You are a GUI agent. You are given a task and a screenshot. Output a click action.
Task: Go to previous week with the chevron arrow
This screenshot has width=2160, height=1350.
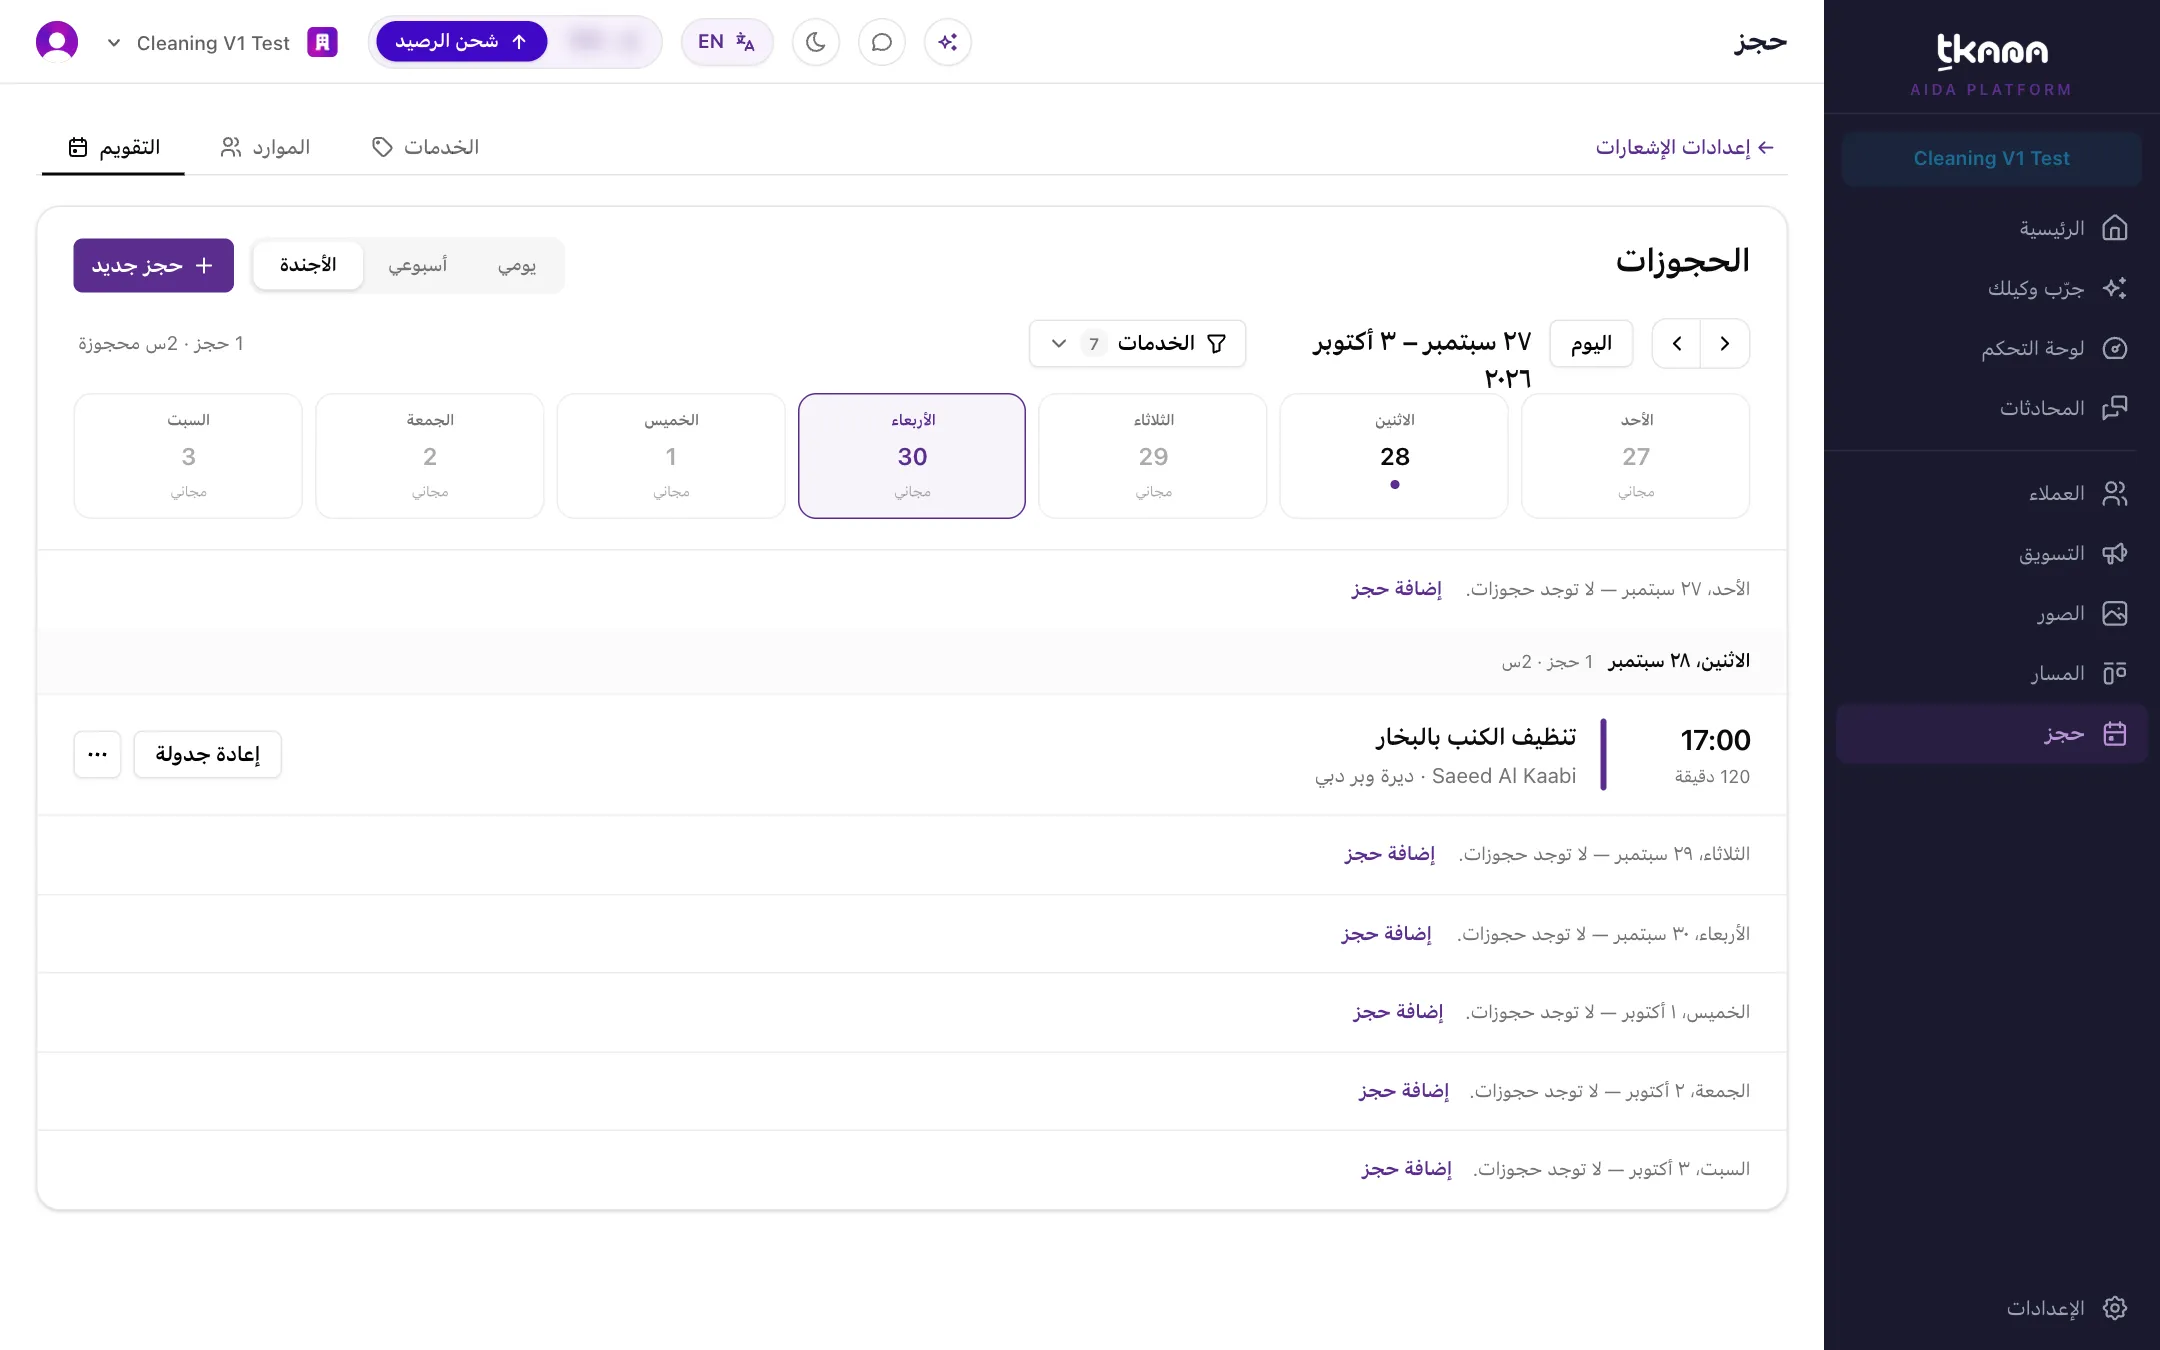coord(1725,343)
